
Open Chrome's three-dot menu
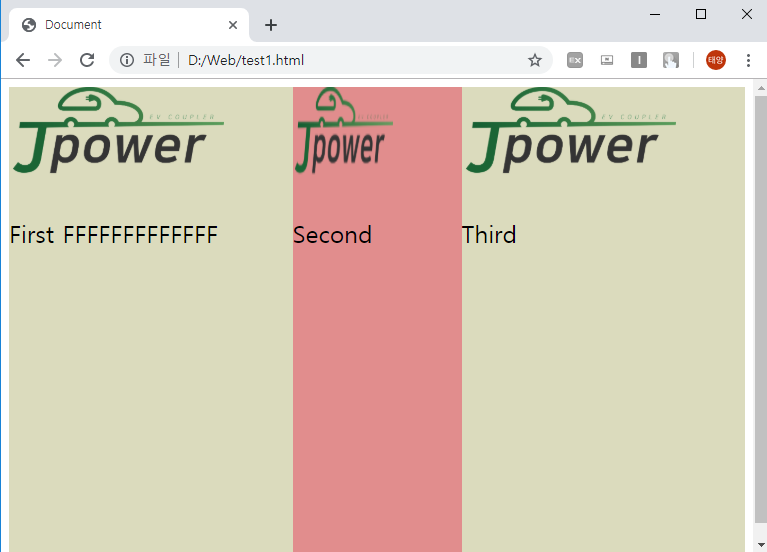(748, 60)
